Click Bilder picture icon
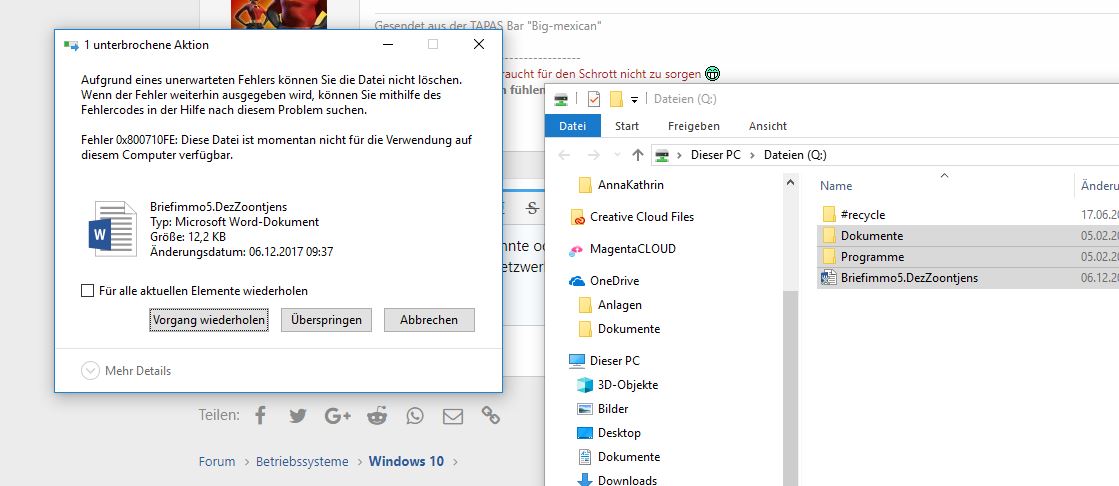Viewport: 1119px width, 486px height. (x=585, y=409)
